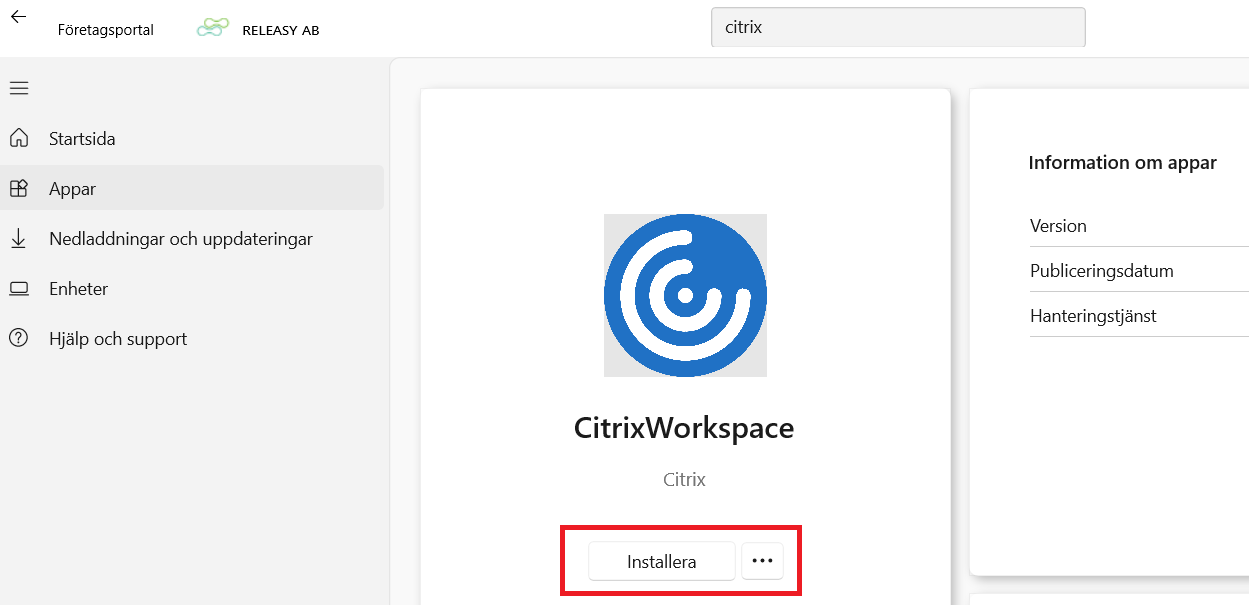This screenshot has width=1249, height=605.
Task: Click the Företagsportal title text
Action: click(106, 30)
